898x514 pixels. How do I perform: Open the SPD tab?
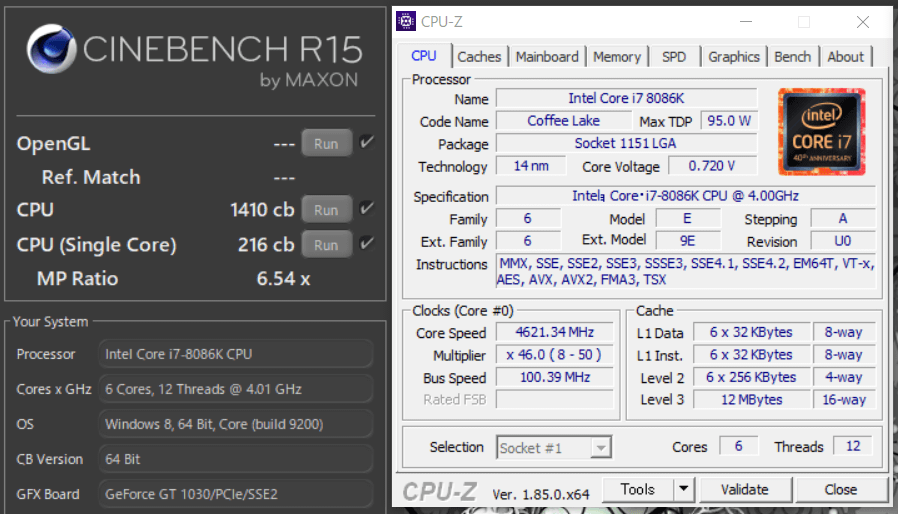point(674,57)
